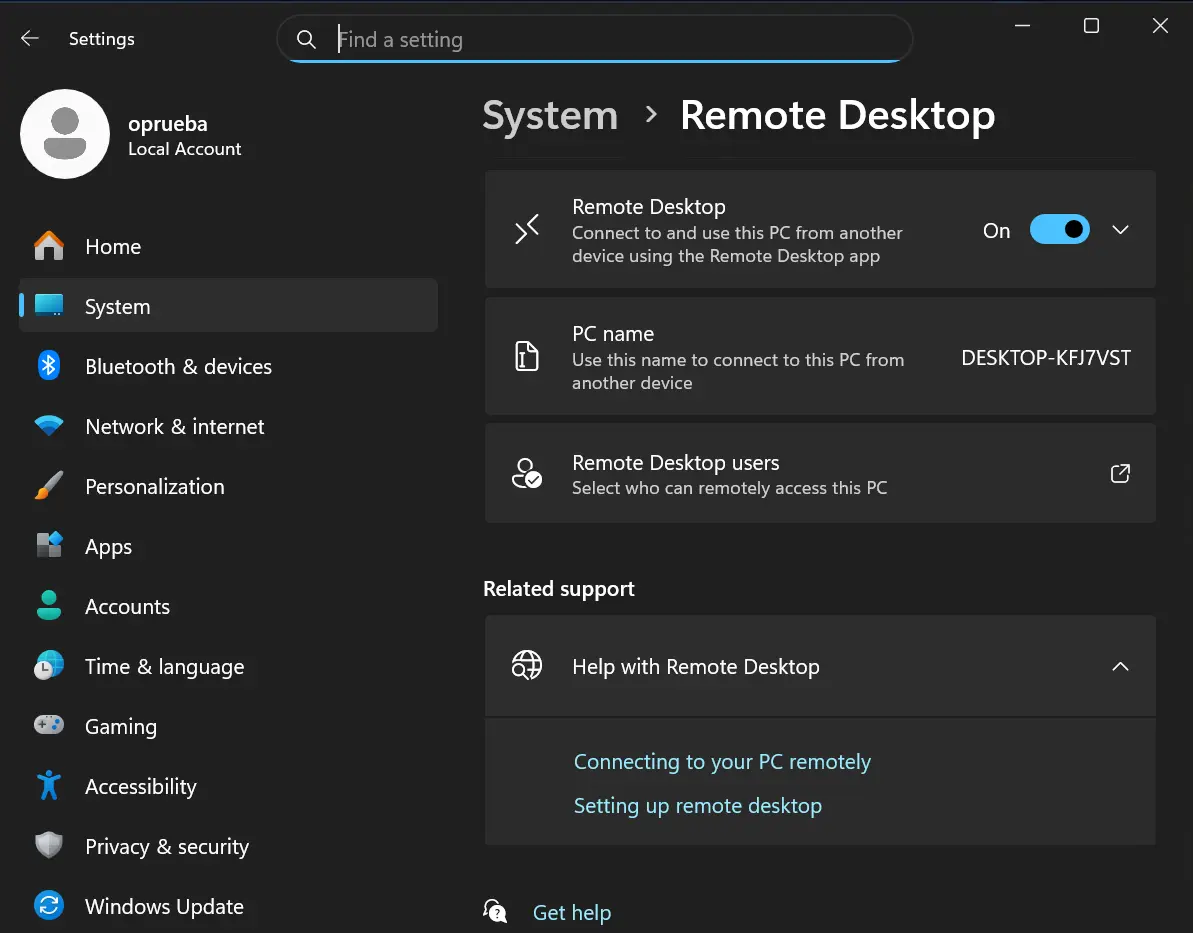Viewport: 1193px width, 933px height.
Task: Open Setting up remote desktop link
Action: [697, 806]
